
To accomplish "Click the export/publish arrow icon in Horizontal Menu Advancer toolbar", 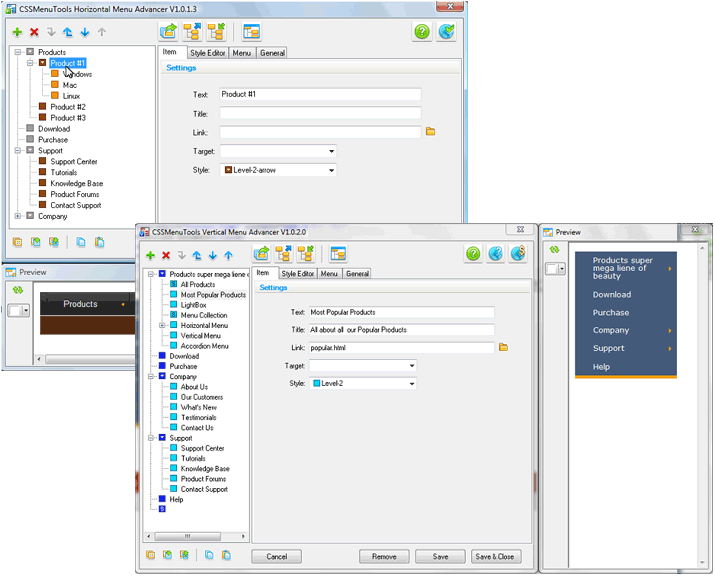I will click(169, 31).
